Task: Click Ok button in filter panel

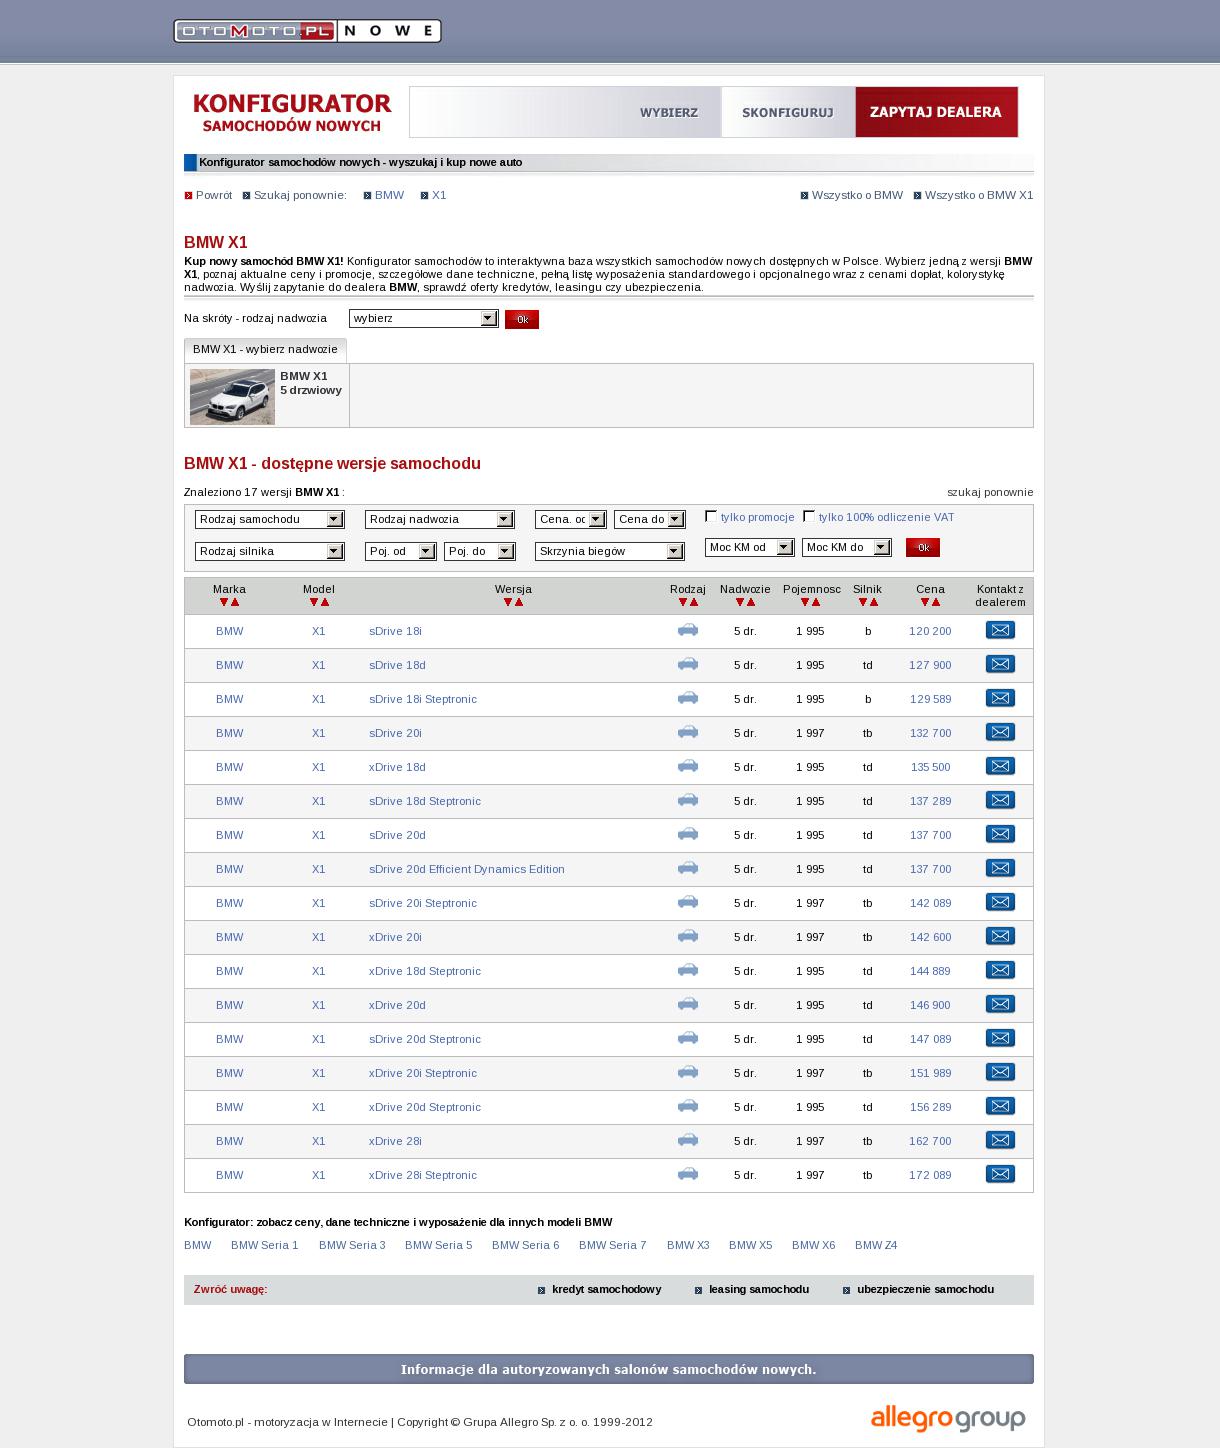Action: coord(923,547)
